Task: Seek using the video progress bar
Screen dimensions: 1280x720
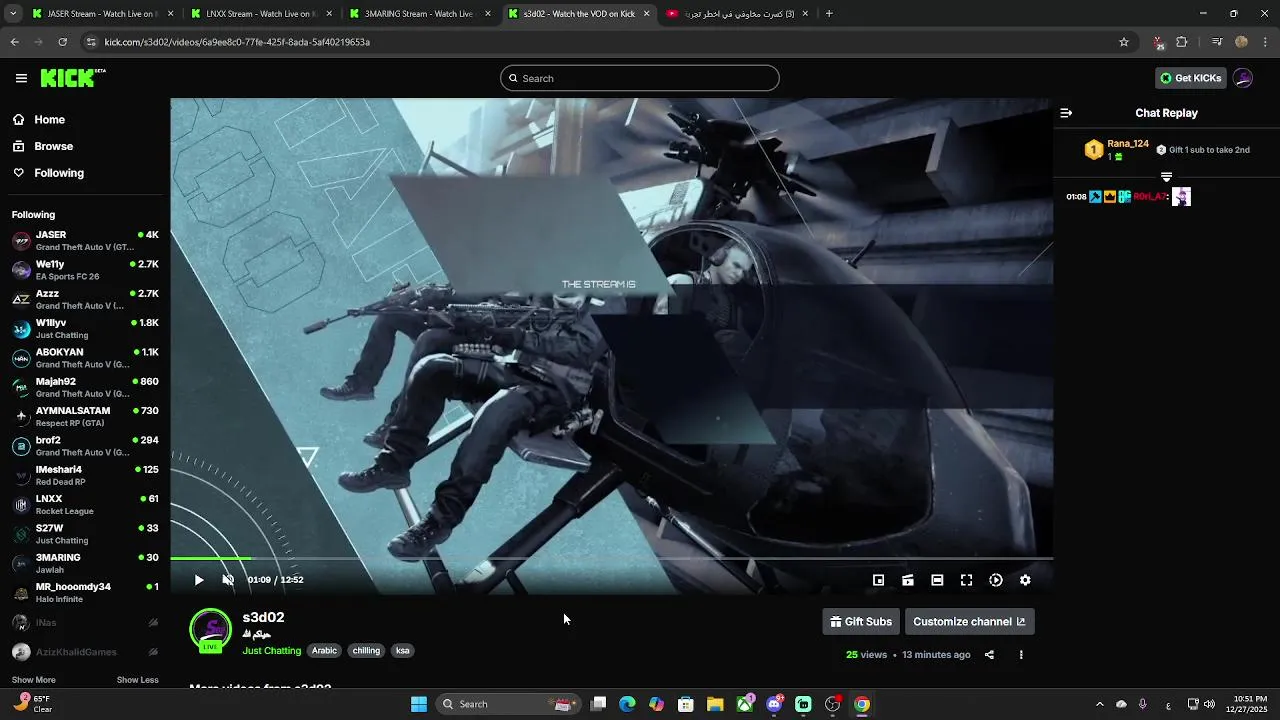Action: point(611,559)
